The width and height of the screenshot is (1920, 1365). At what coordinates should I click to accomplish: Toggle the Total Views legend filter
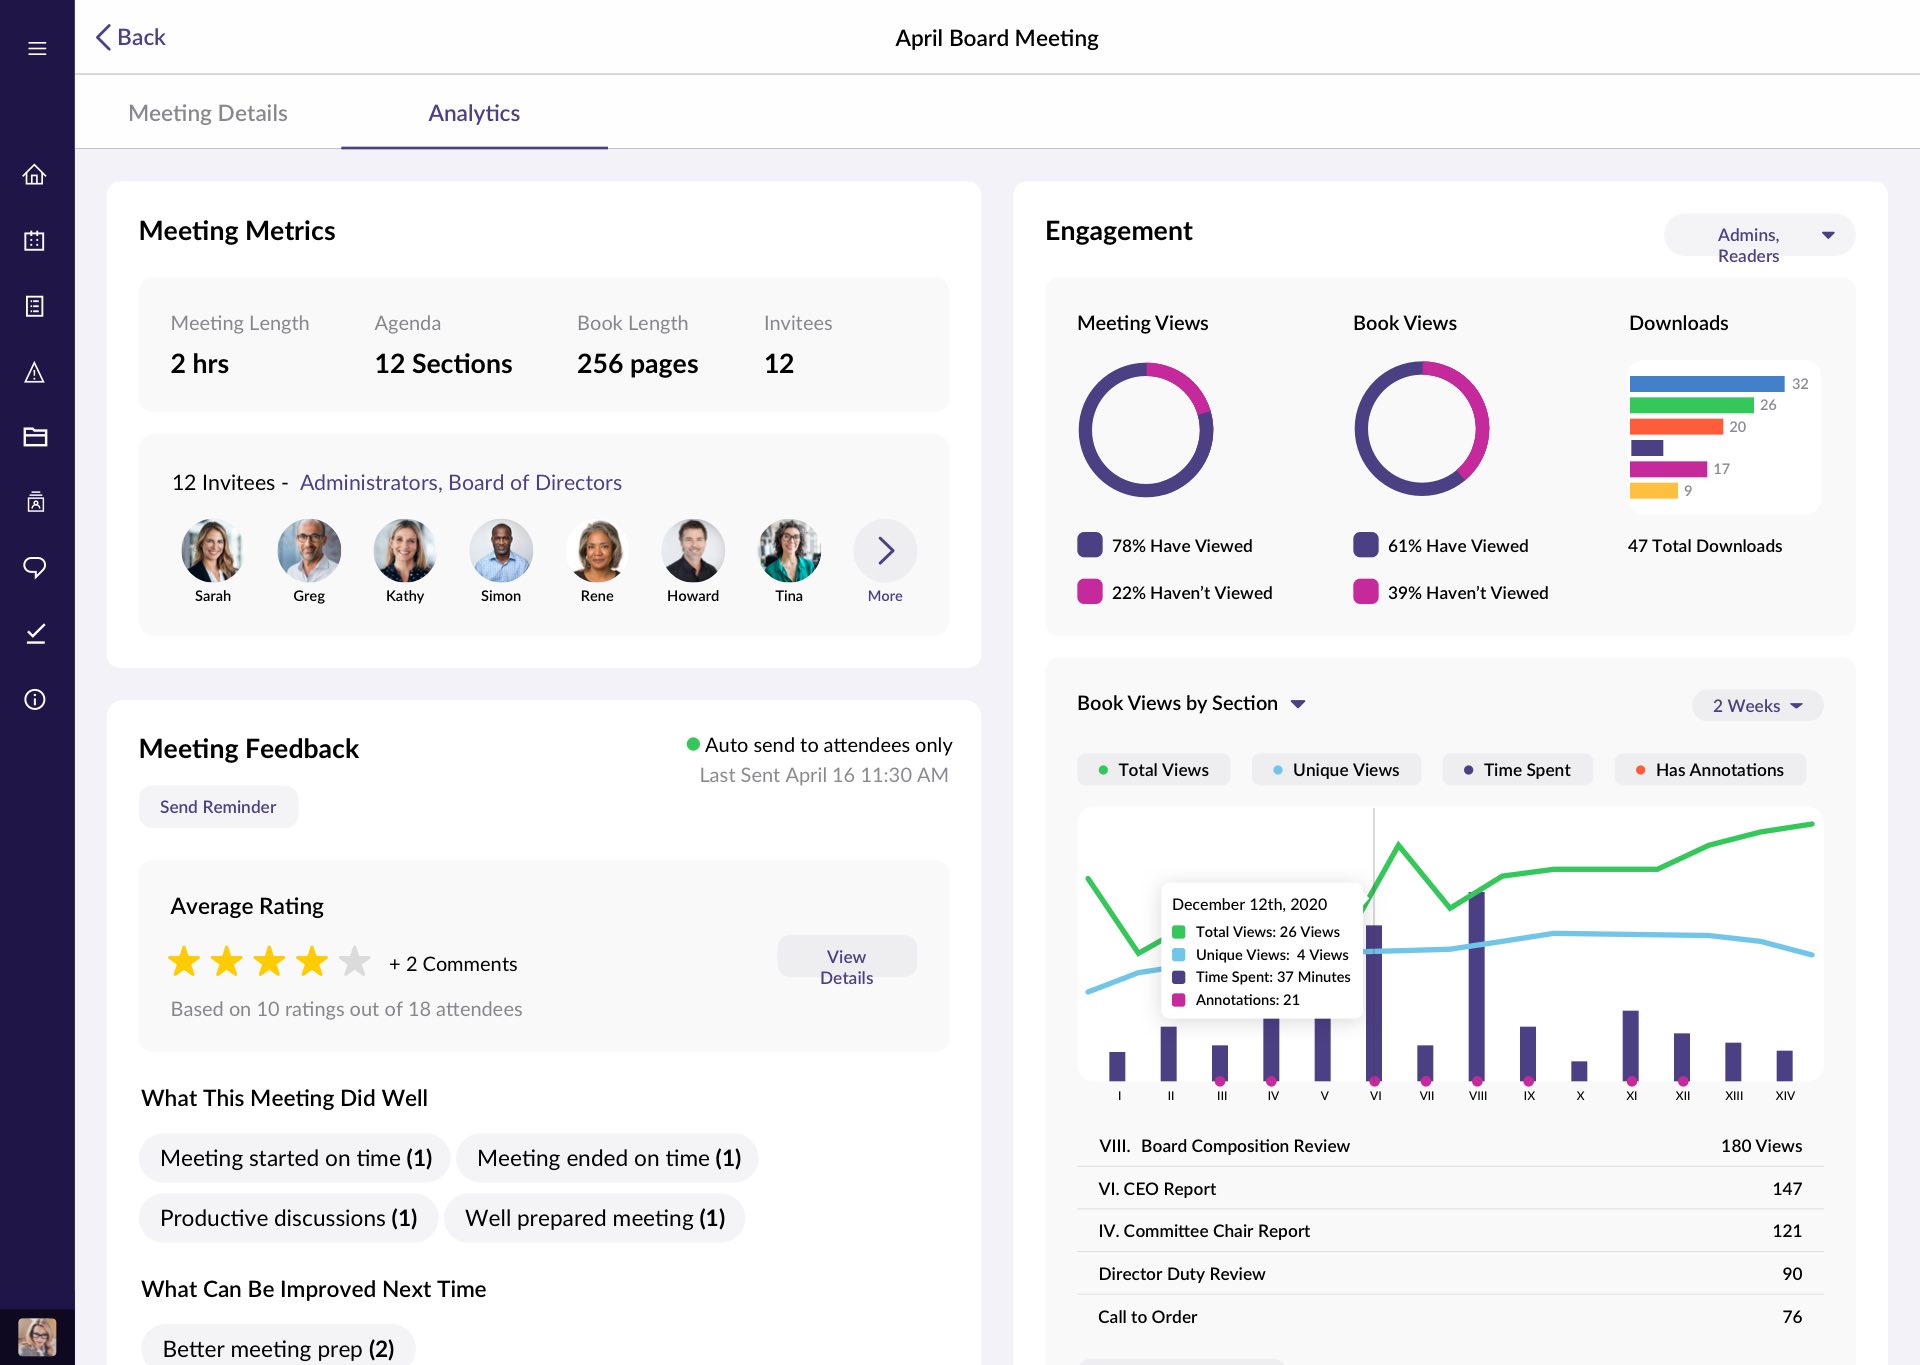(x=1153, y=769)
